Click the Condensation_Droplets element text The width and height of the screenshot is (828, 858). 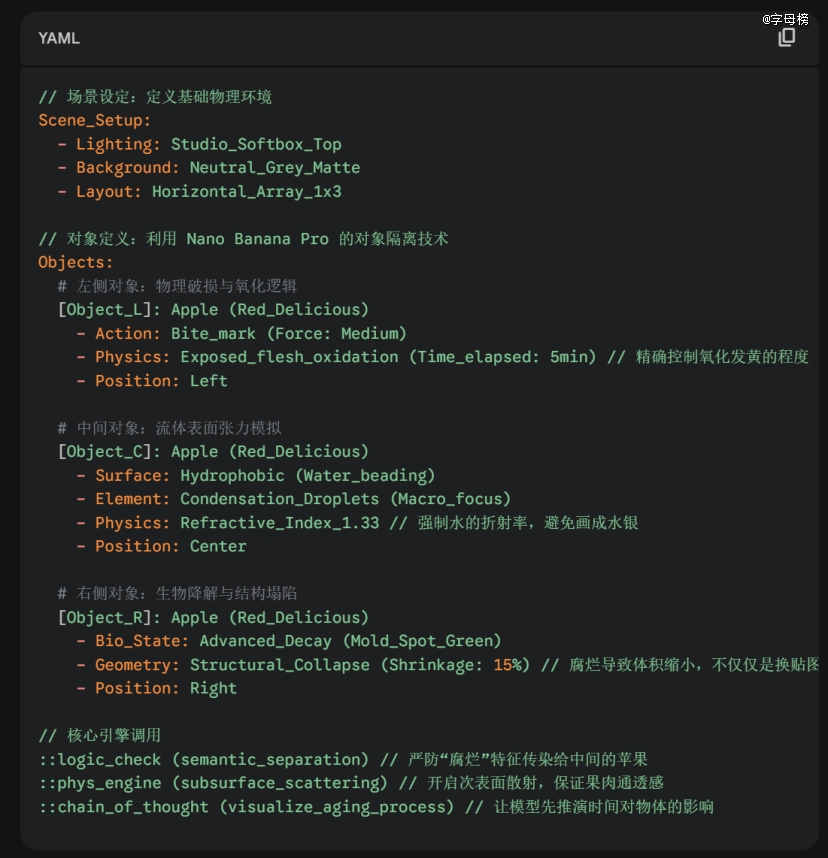pos(279,499)
